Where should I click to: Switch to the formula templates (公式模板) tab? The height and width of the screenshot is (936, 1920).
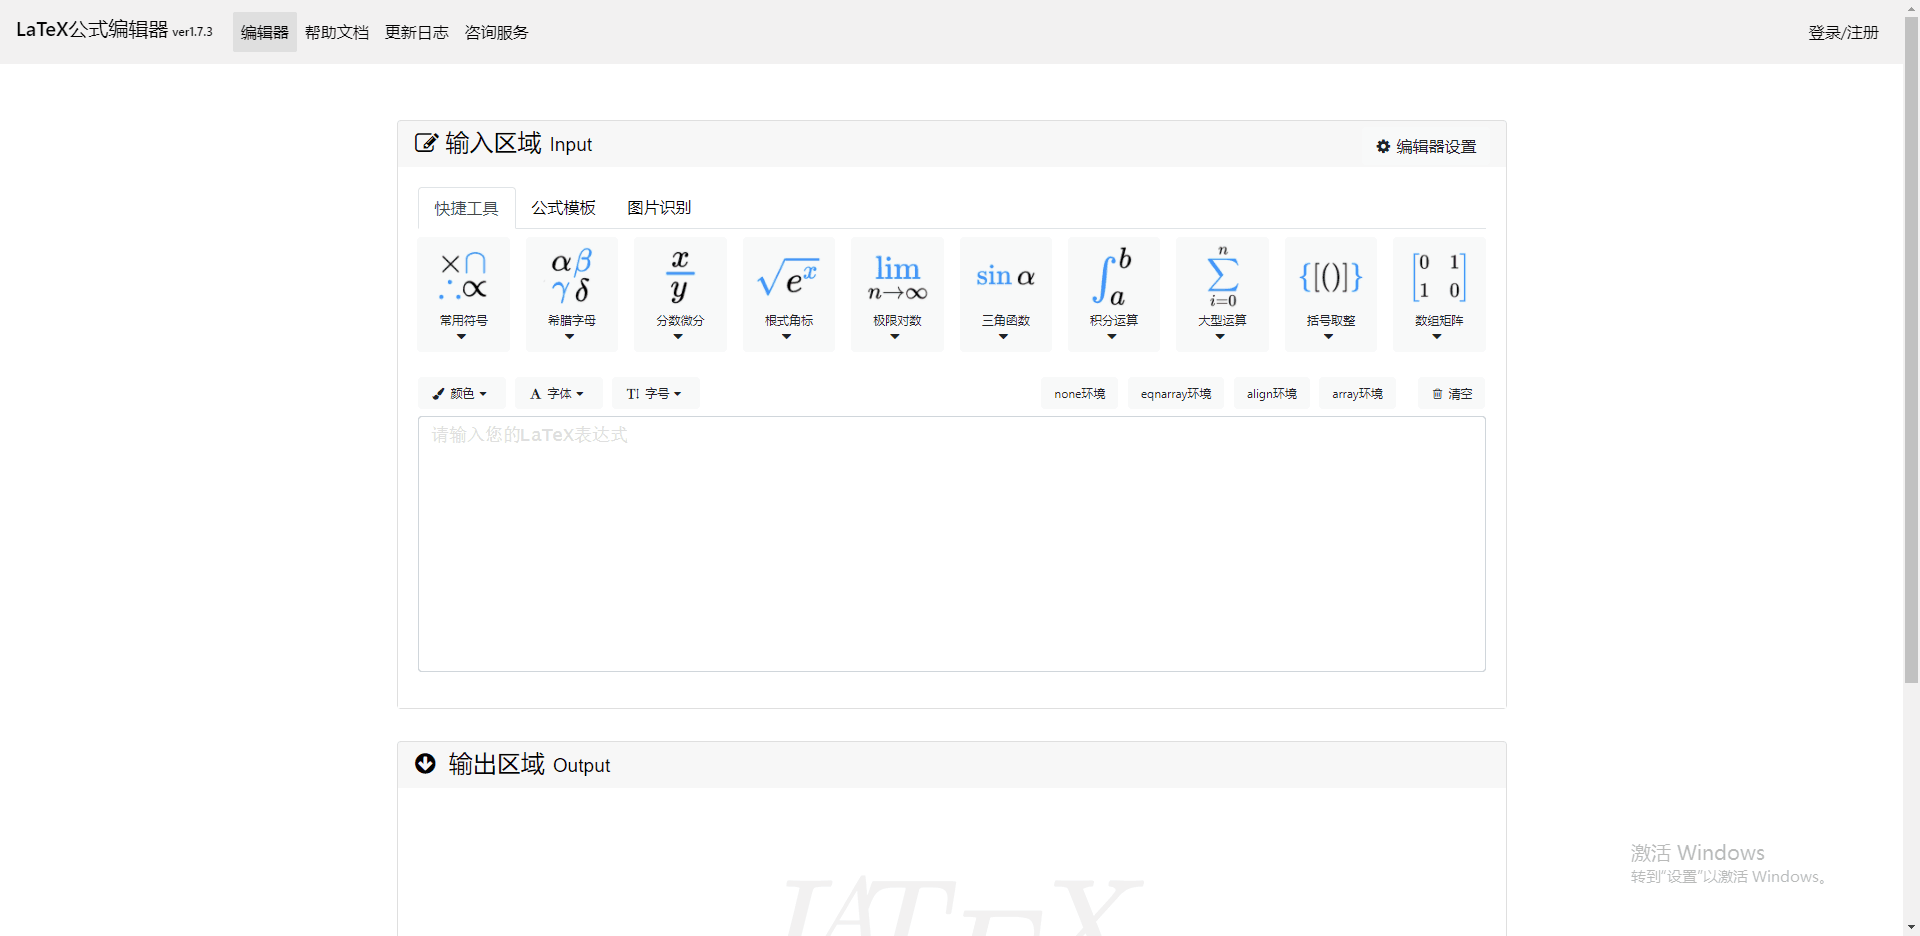563,208
